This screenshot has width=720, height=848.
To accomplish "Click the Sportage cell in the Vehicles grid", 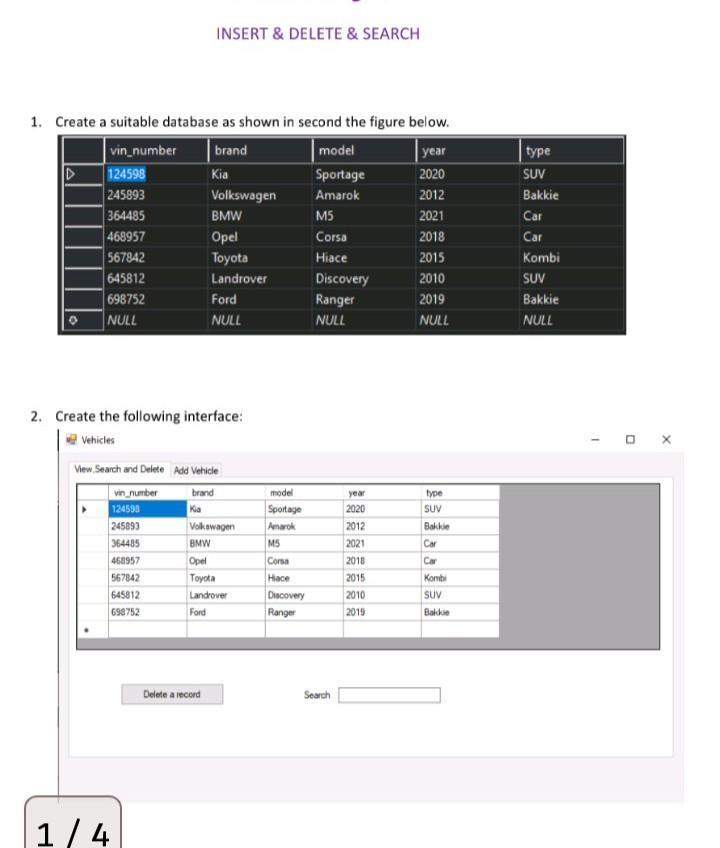I will 304,509.
